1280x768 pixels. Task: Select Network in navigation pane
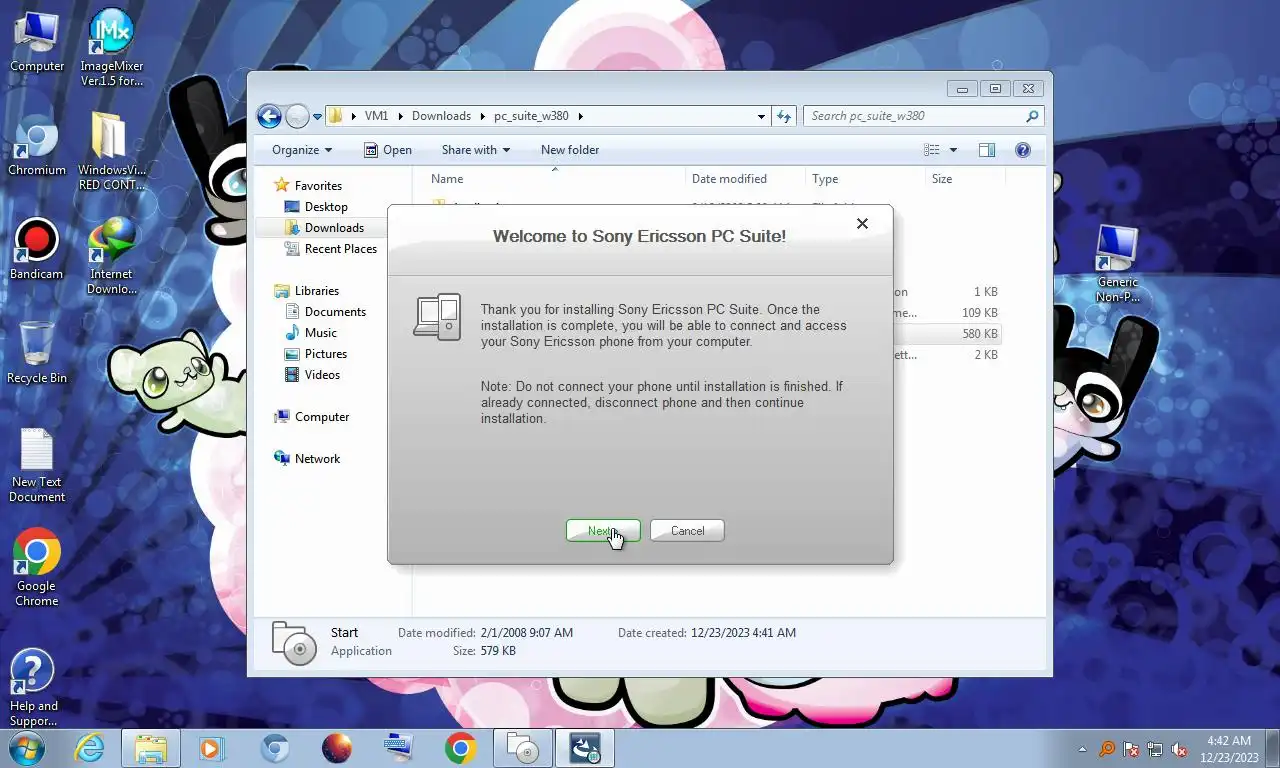click(x=307, y=459)
